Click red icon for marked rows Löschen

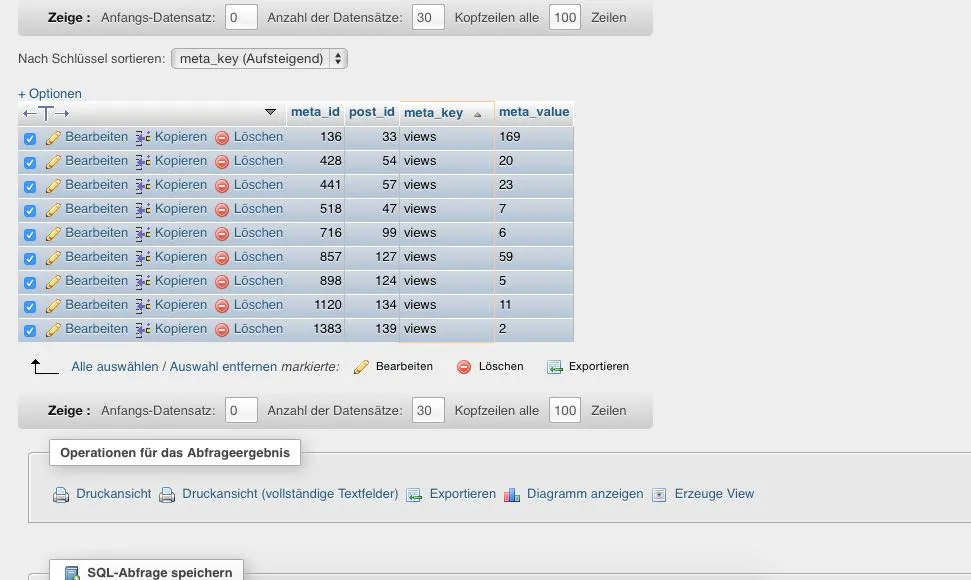[x=464, y=367]
